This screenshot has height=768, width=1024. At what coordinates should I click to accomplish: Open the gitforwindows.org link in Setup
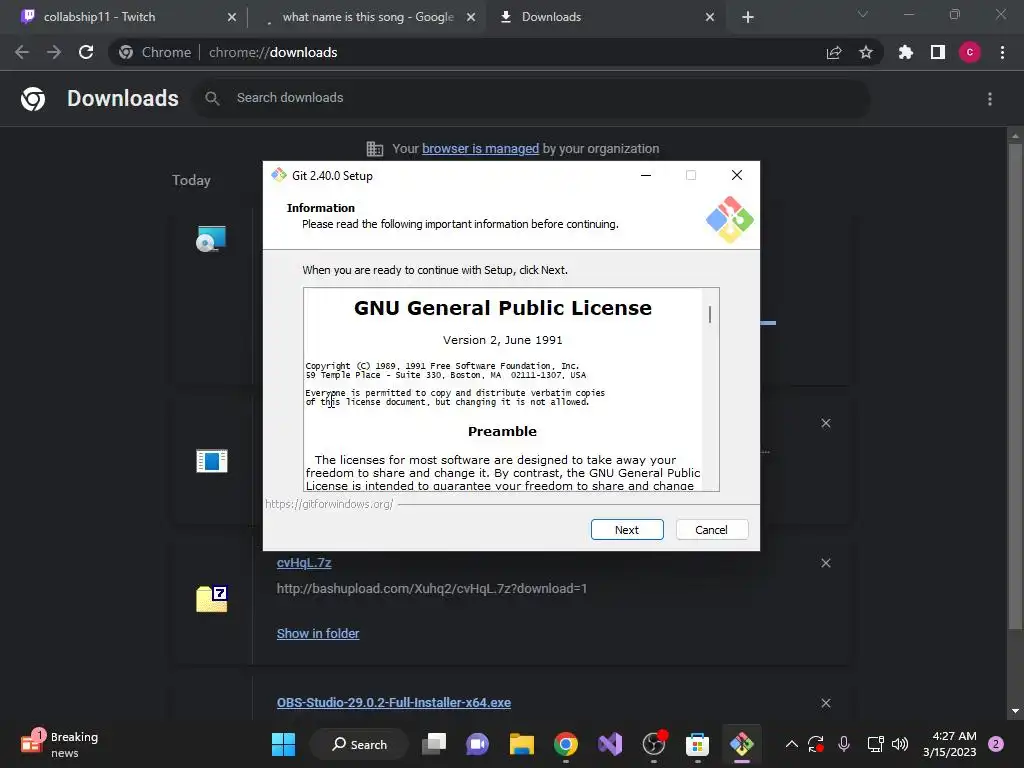pyautogui.click(x=329, y=504)
